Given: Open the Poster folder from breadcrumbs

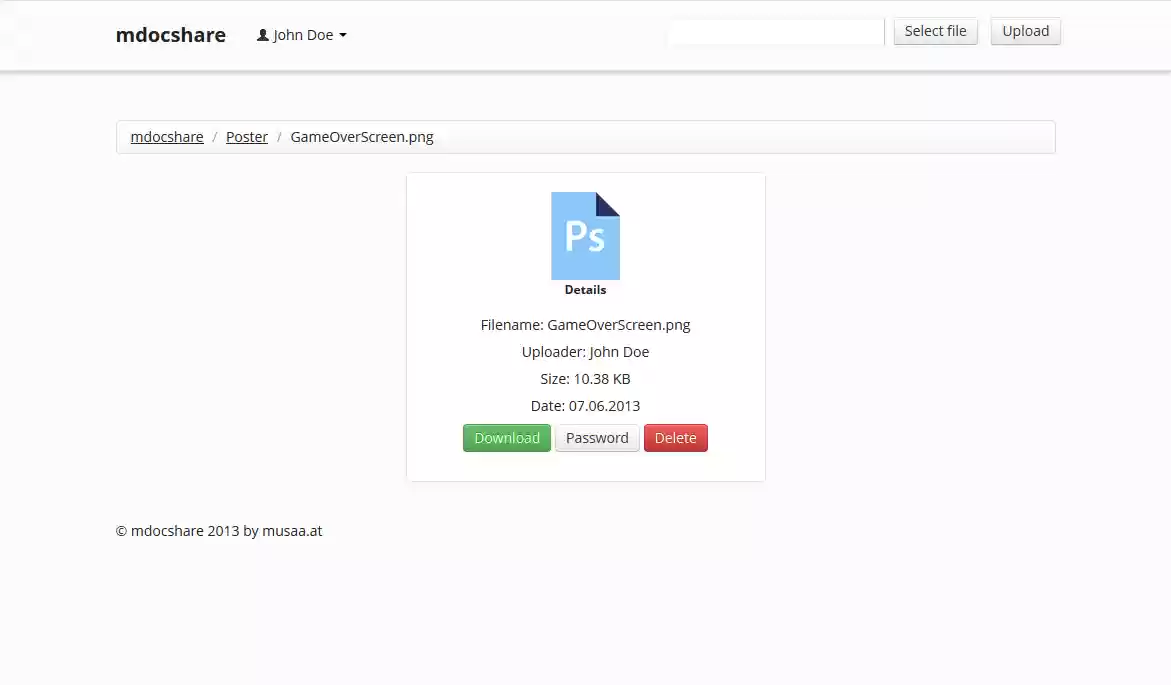Looking at the screenshot, I should point(246,136).
